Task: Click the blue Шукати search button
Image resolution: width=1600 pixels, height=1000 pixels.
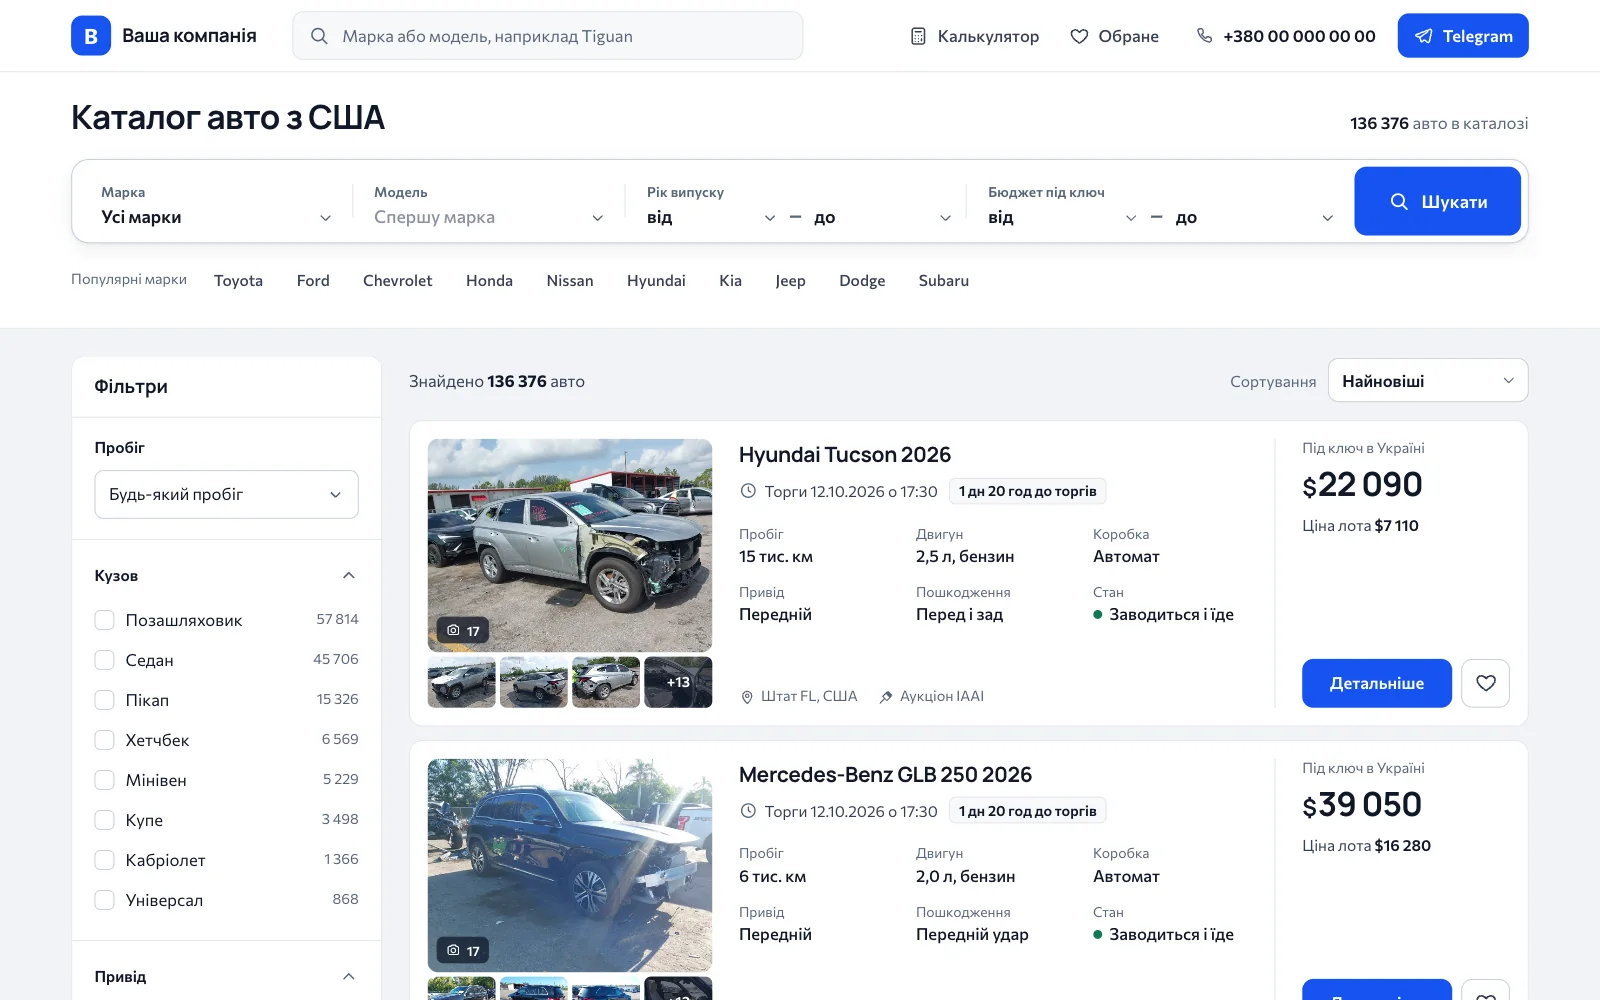Action: pos(1438,201)
